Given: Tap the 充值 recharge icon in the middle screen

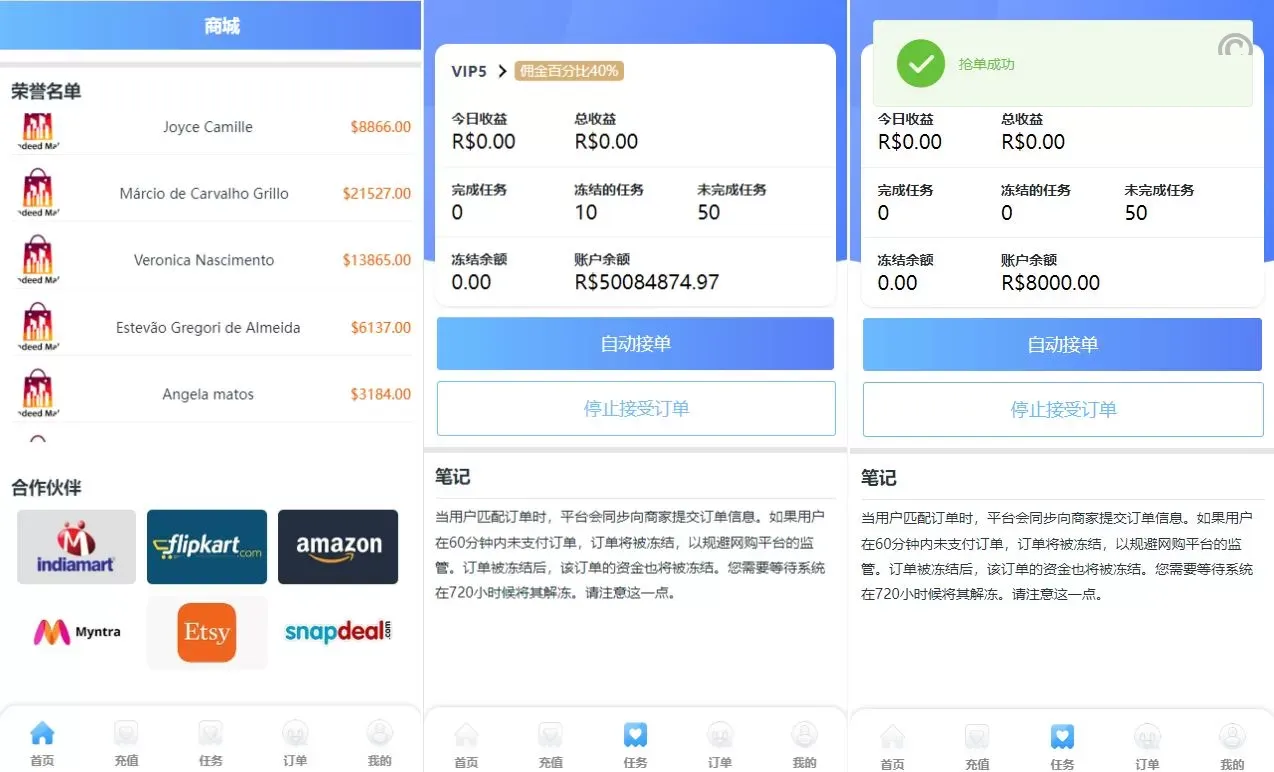Looking at the screenshot, I should [x=550, y=736].
